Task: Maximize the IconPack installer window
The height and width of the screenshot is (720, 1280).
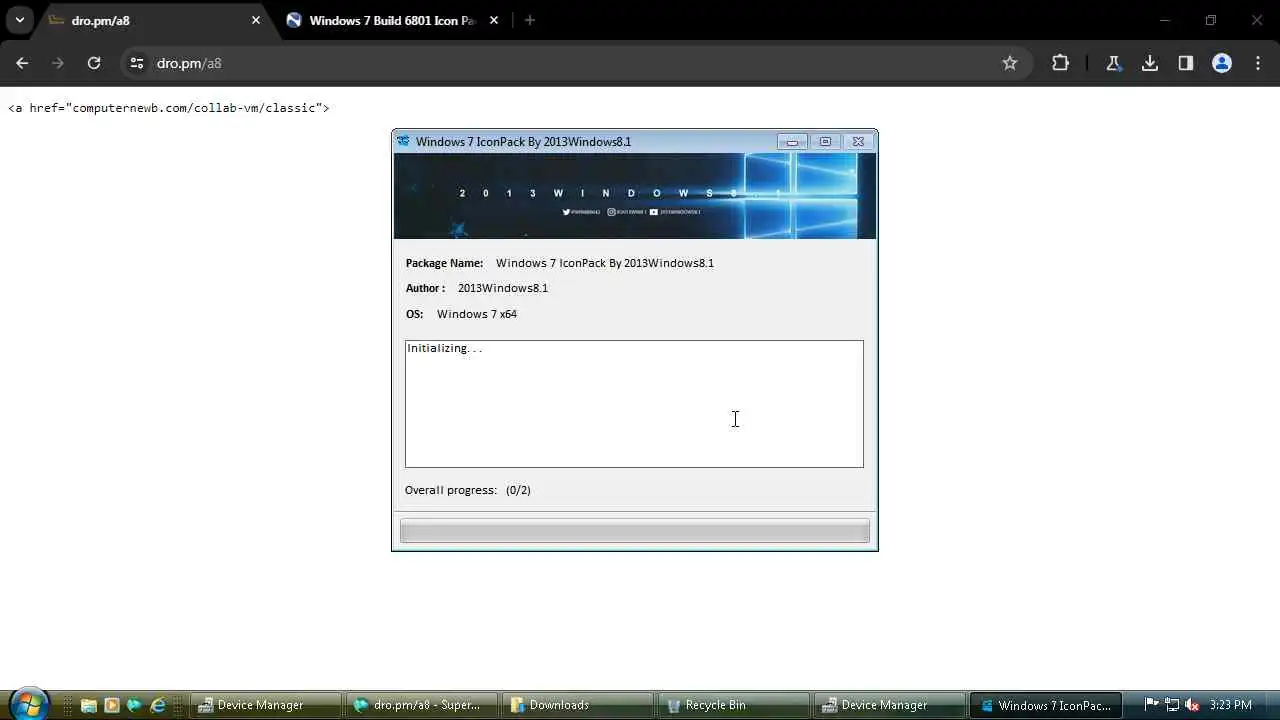Action: pos(825,142)
